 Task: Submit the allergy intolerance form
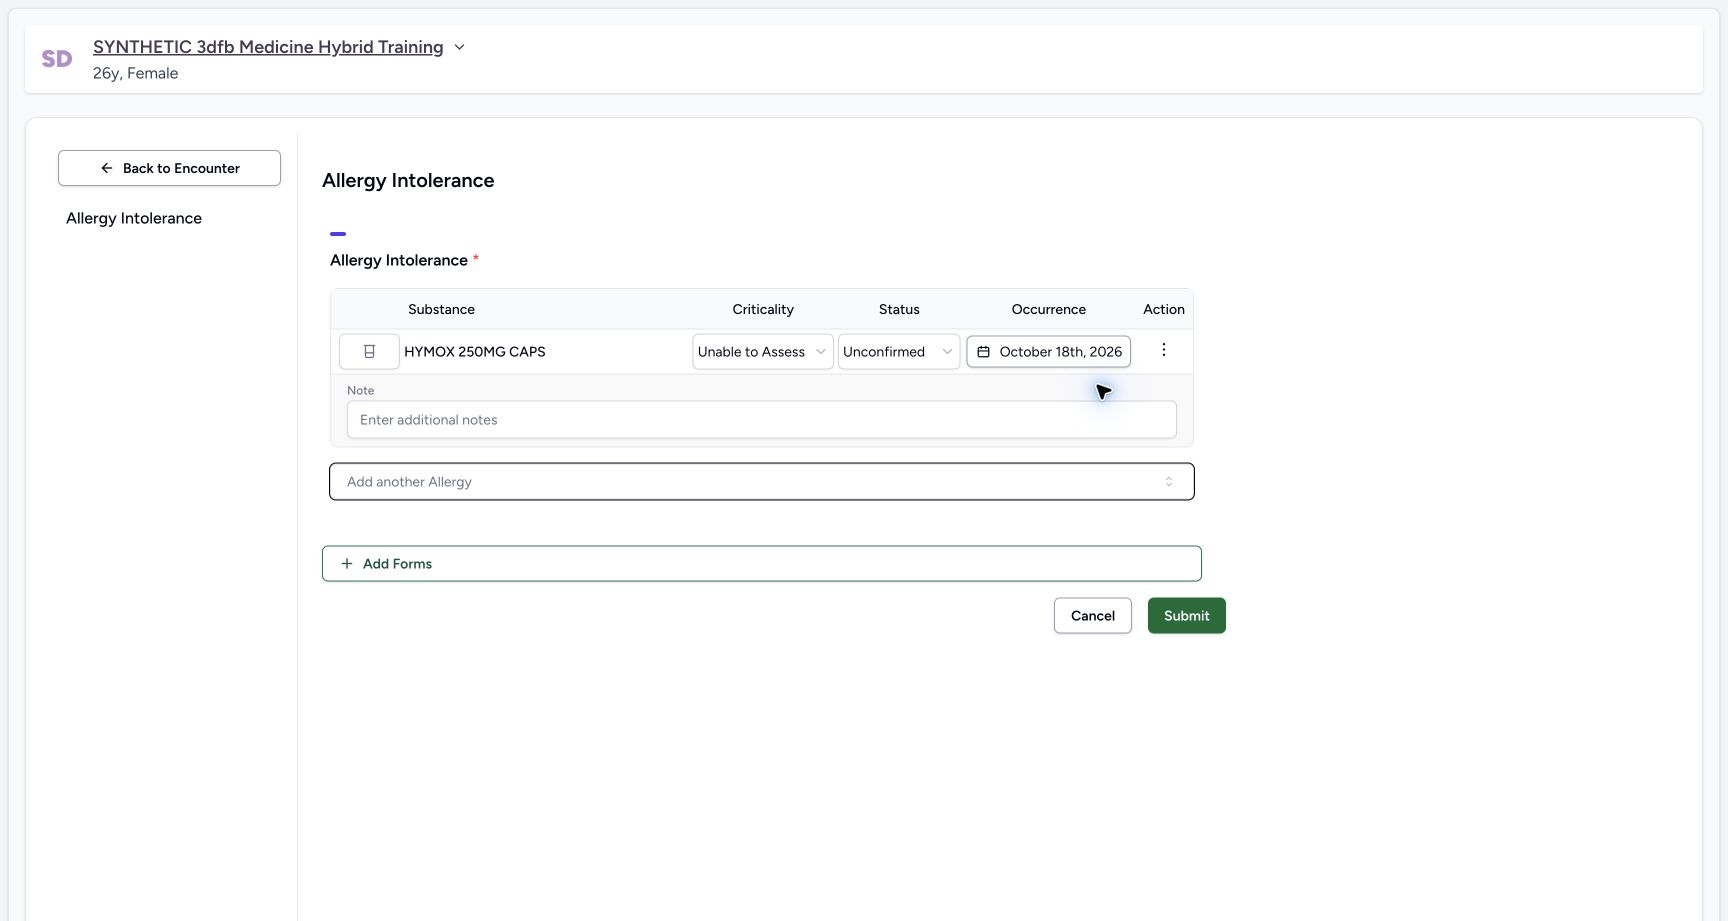(1187, 616)
